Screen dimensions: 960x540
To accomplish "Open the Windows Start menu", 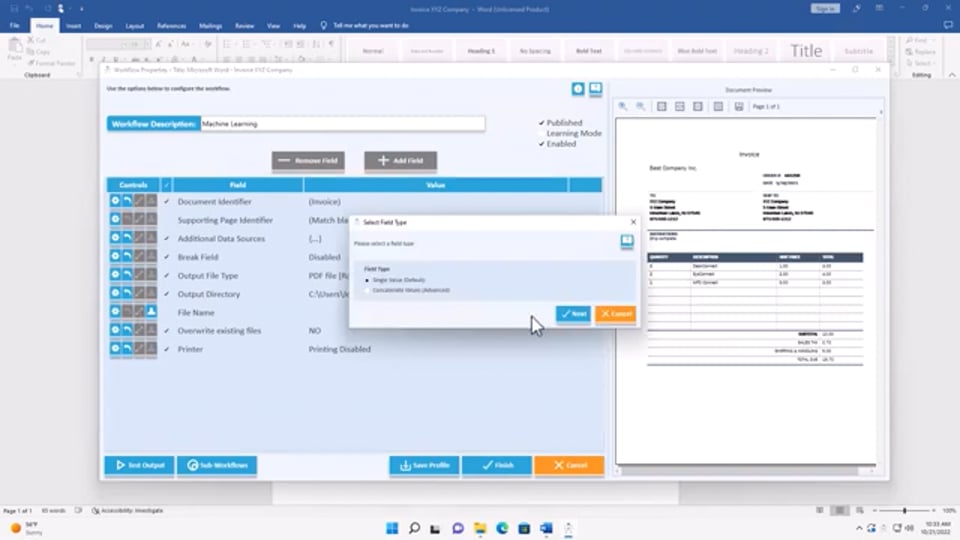I will [391, 528].
